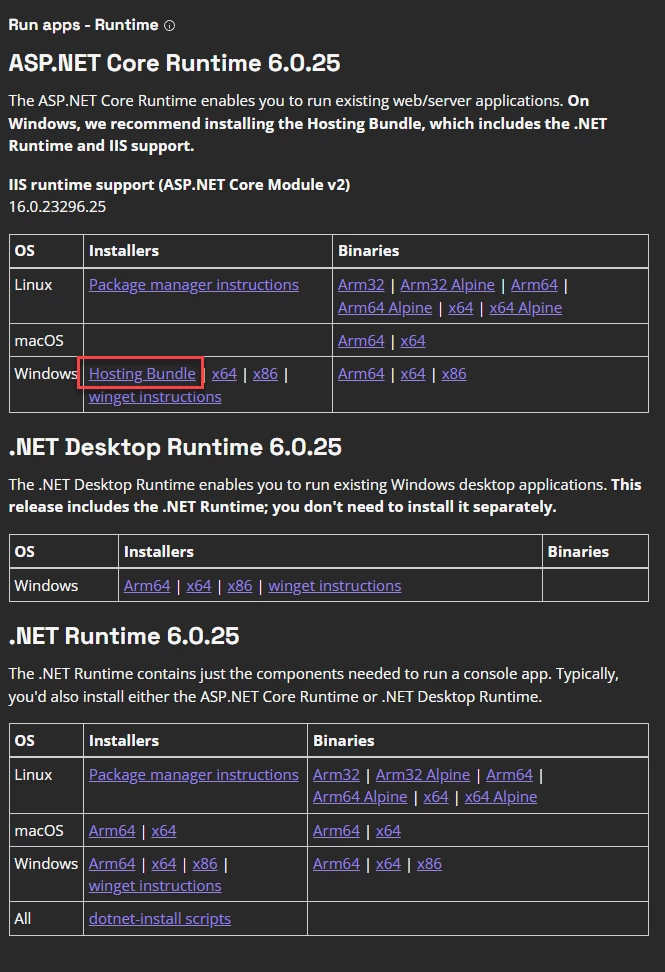This screenshot has width=665, height=972.
Task: Download .NET Runtime Windows x64 binary
Action: tap(388, 864)
